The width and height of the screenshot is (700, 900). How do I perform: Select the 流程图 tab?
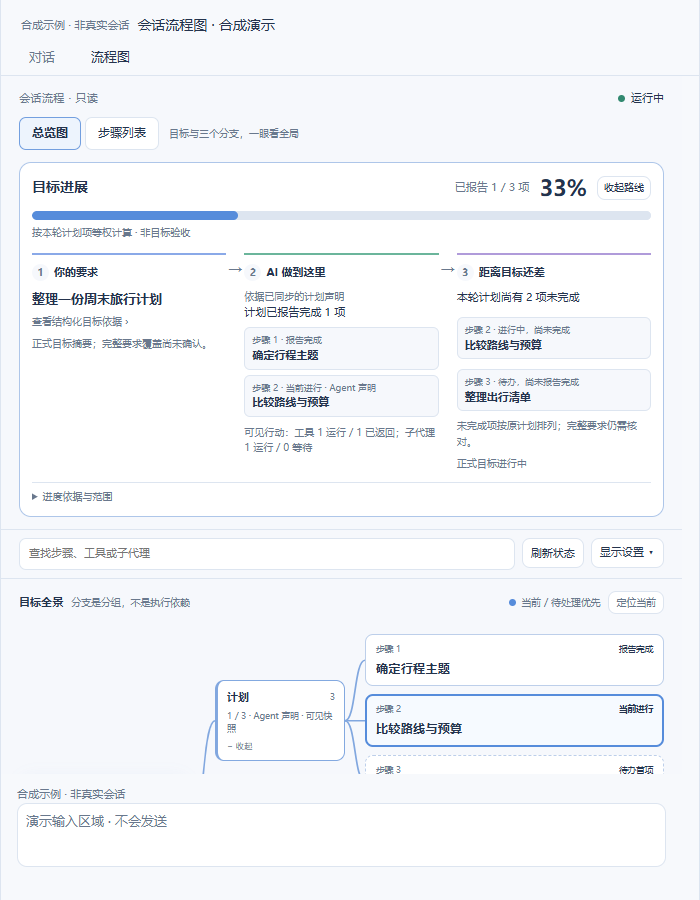(x=110, y=57)
